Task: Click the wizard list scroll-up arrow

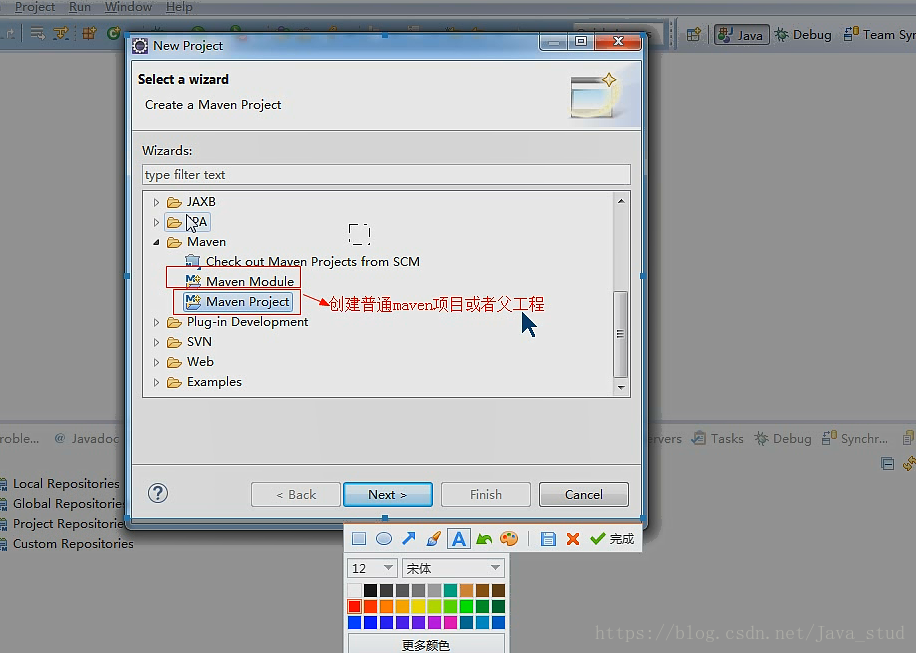Action: [x=621, y=201]
